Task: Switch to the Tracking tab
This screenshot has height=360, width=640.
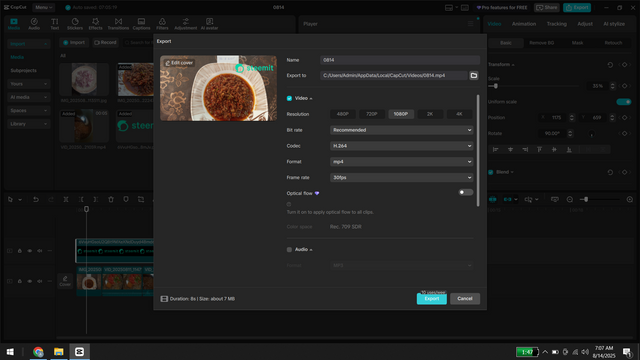Action: (x=557, y=24)
